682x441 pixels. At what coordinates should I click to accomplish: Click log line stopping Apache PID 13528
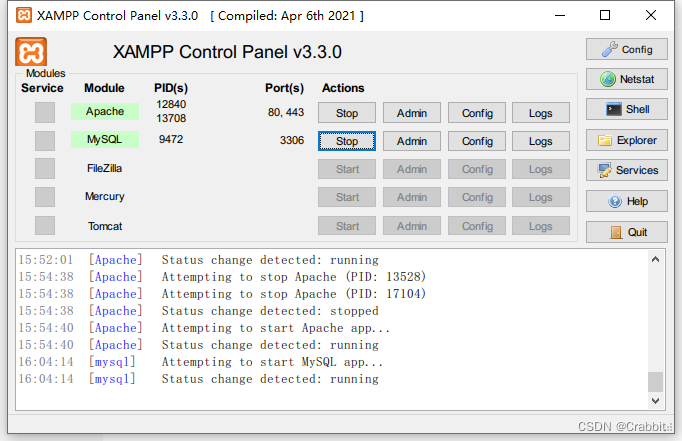point(222,277)
